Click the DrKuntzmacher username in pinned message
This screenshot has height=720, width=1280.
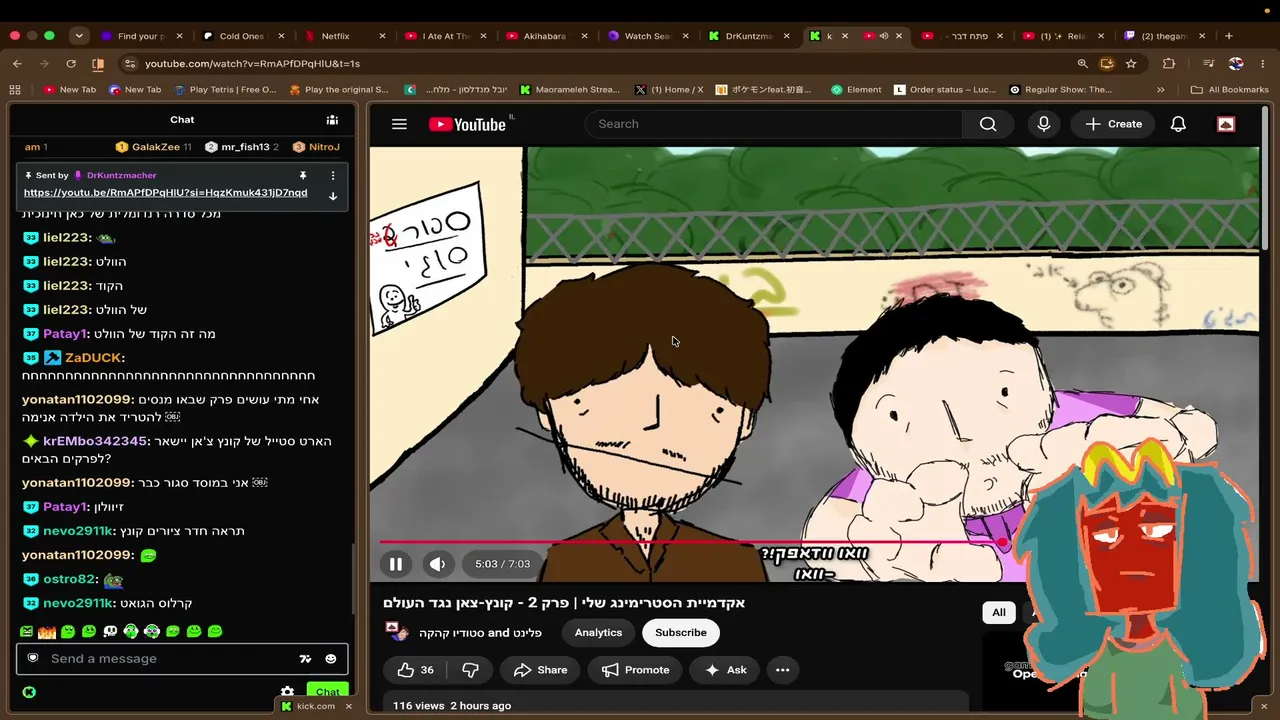[x=122, y=176]
